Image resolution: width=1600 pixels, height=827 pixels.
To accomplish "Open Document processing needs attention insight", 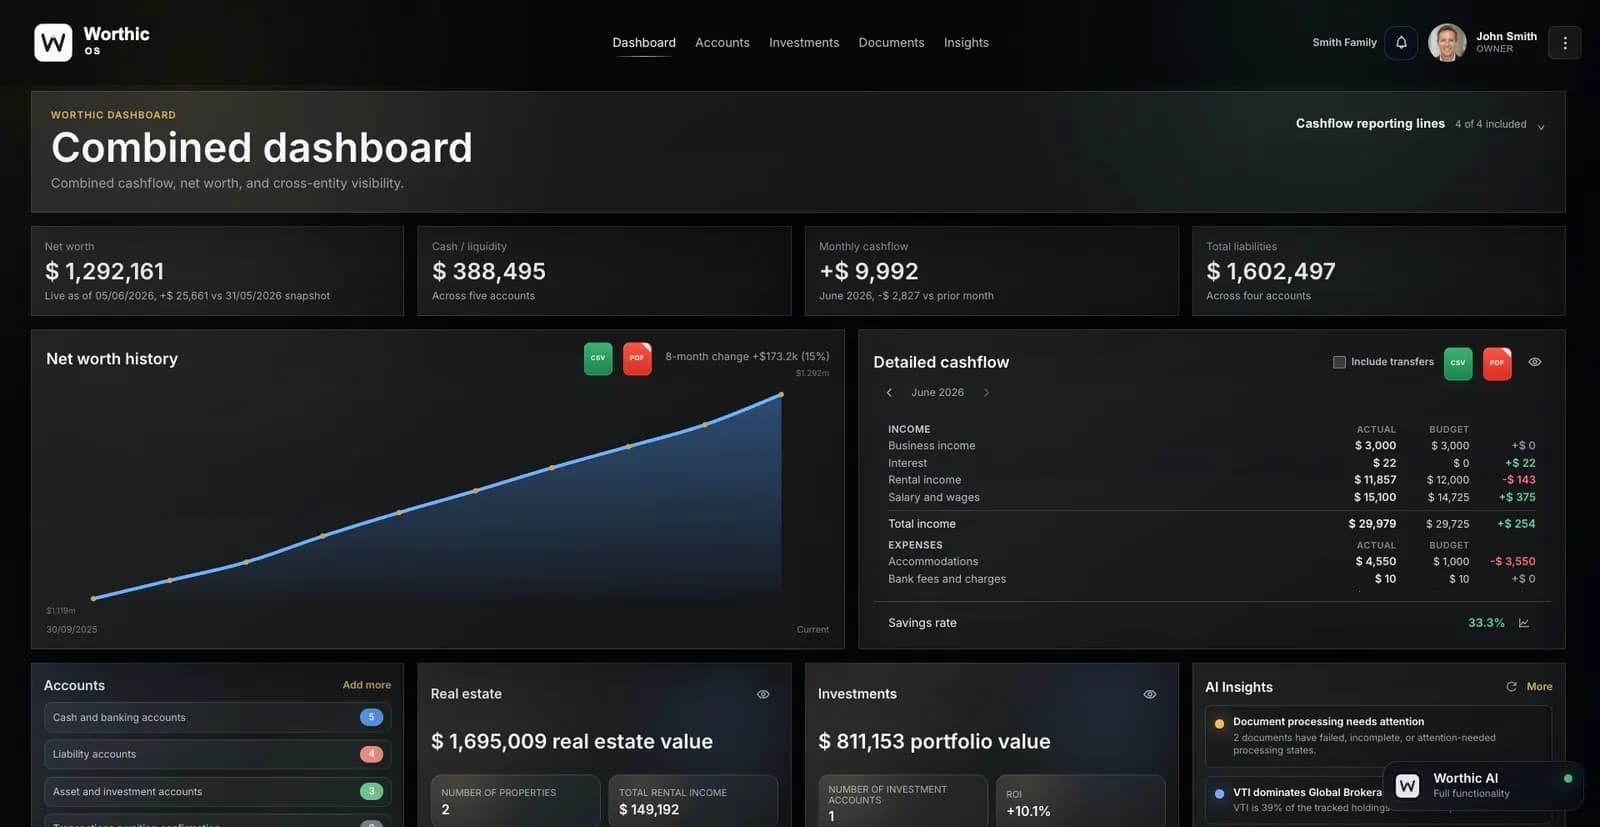I will (1379, 735).
